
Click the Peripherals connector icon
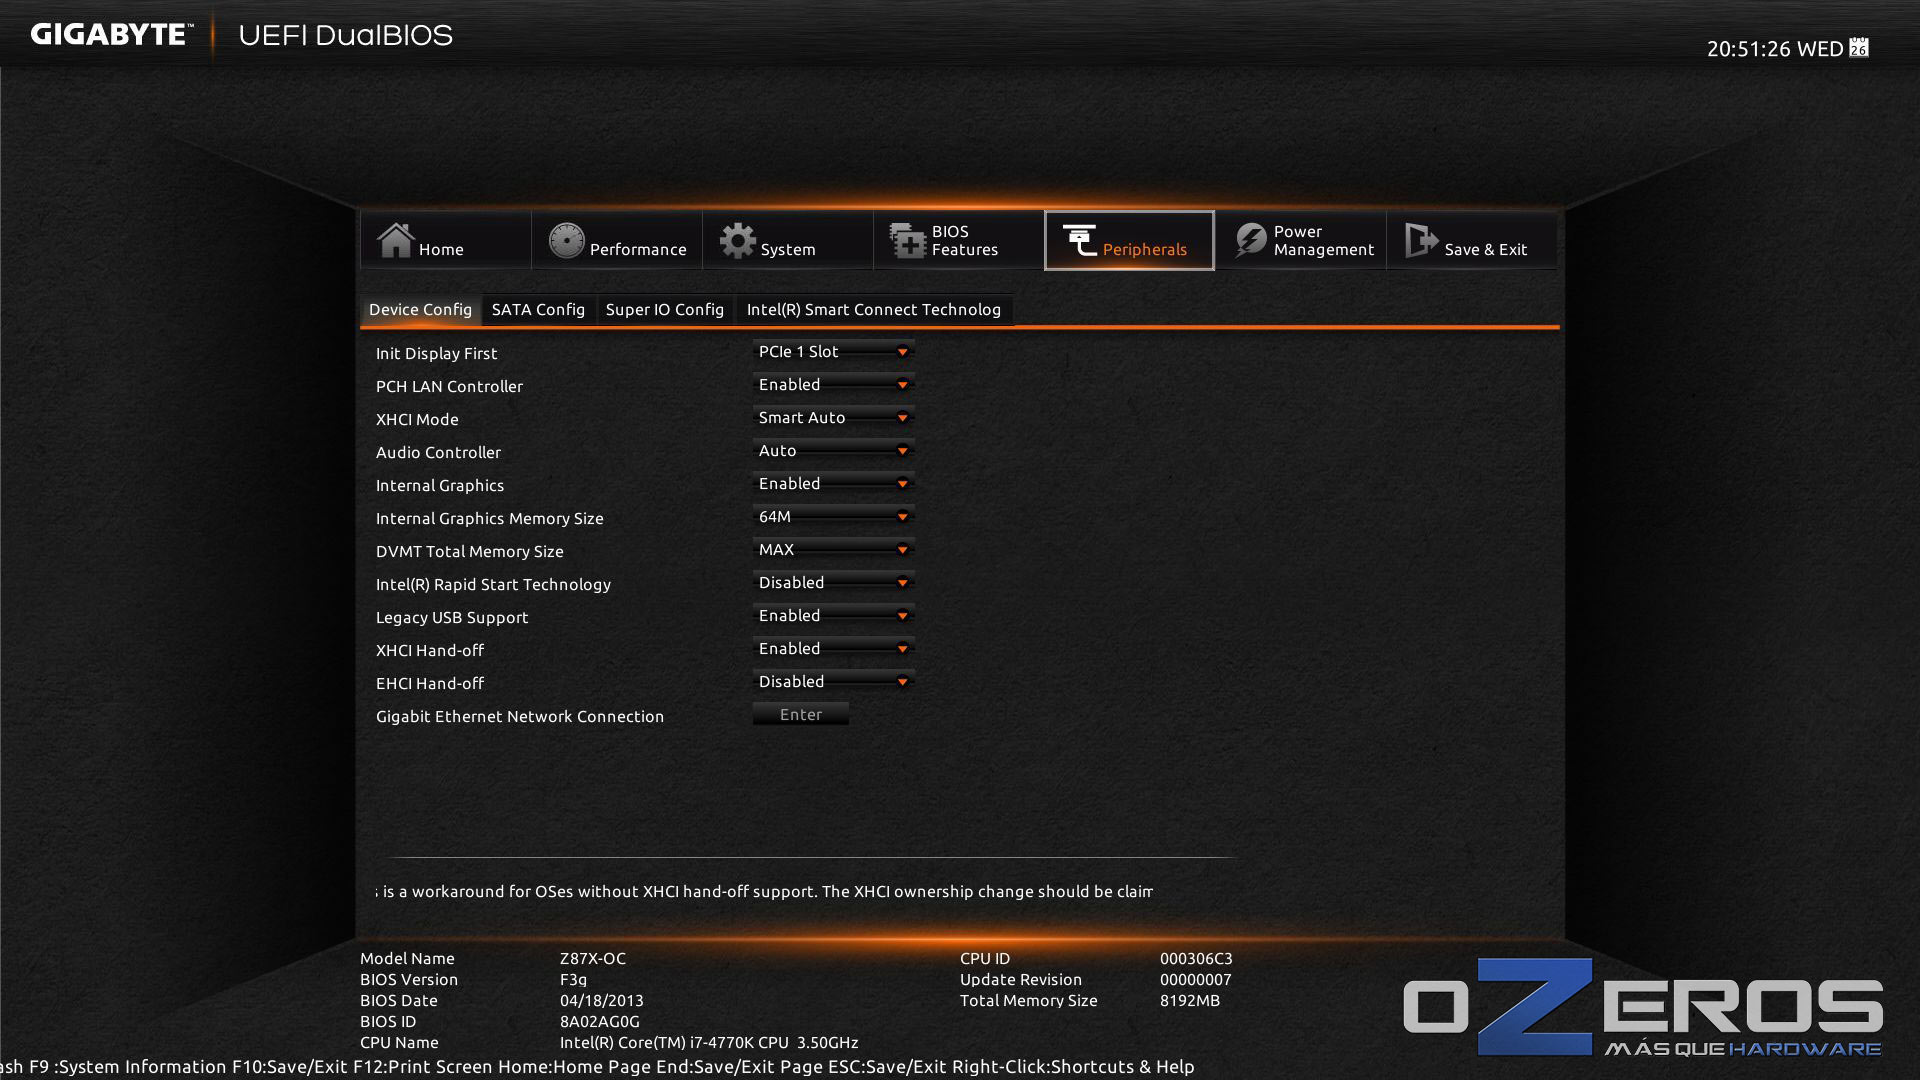1080,240
